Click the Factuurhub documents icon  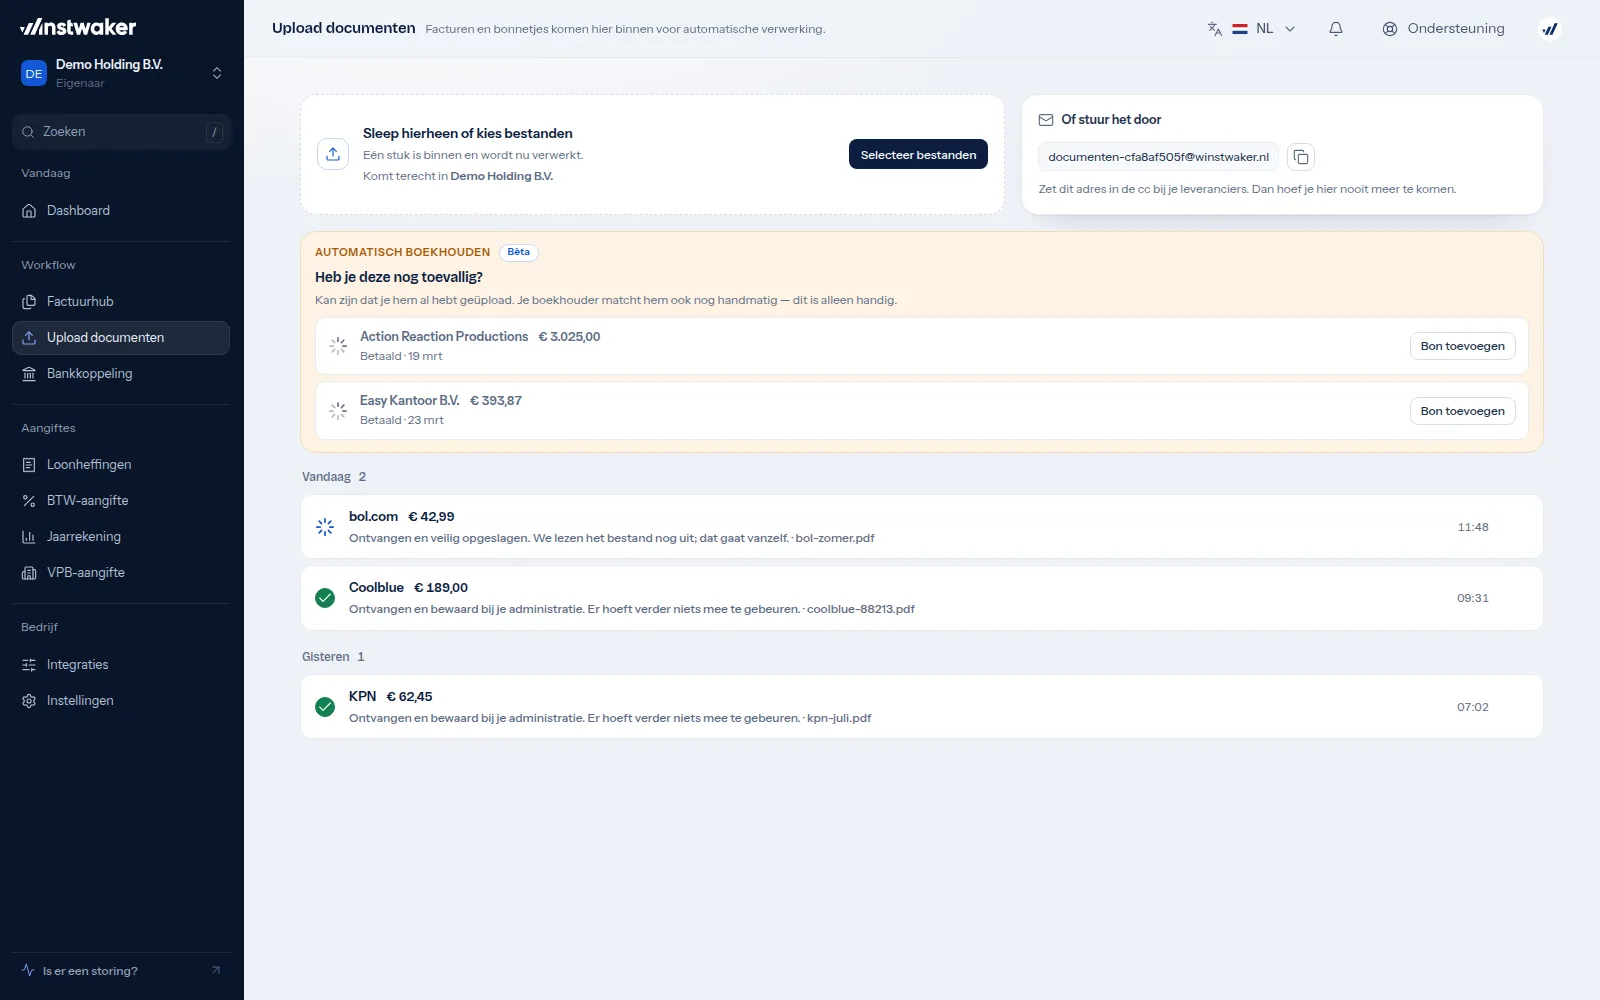(x=29, y=301)
